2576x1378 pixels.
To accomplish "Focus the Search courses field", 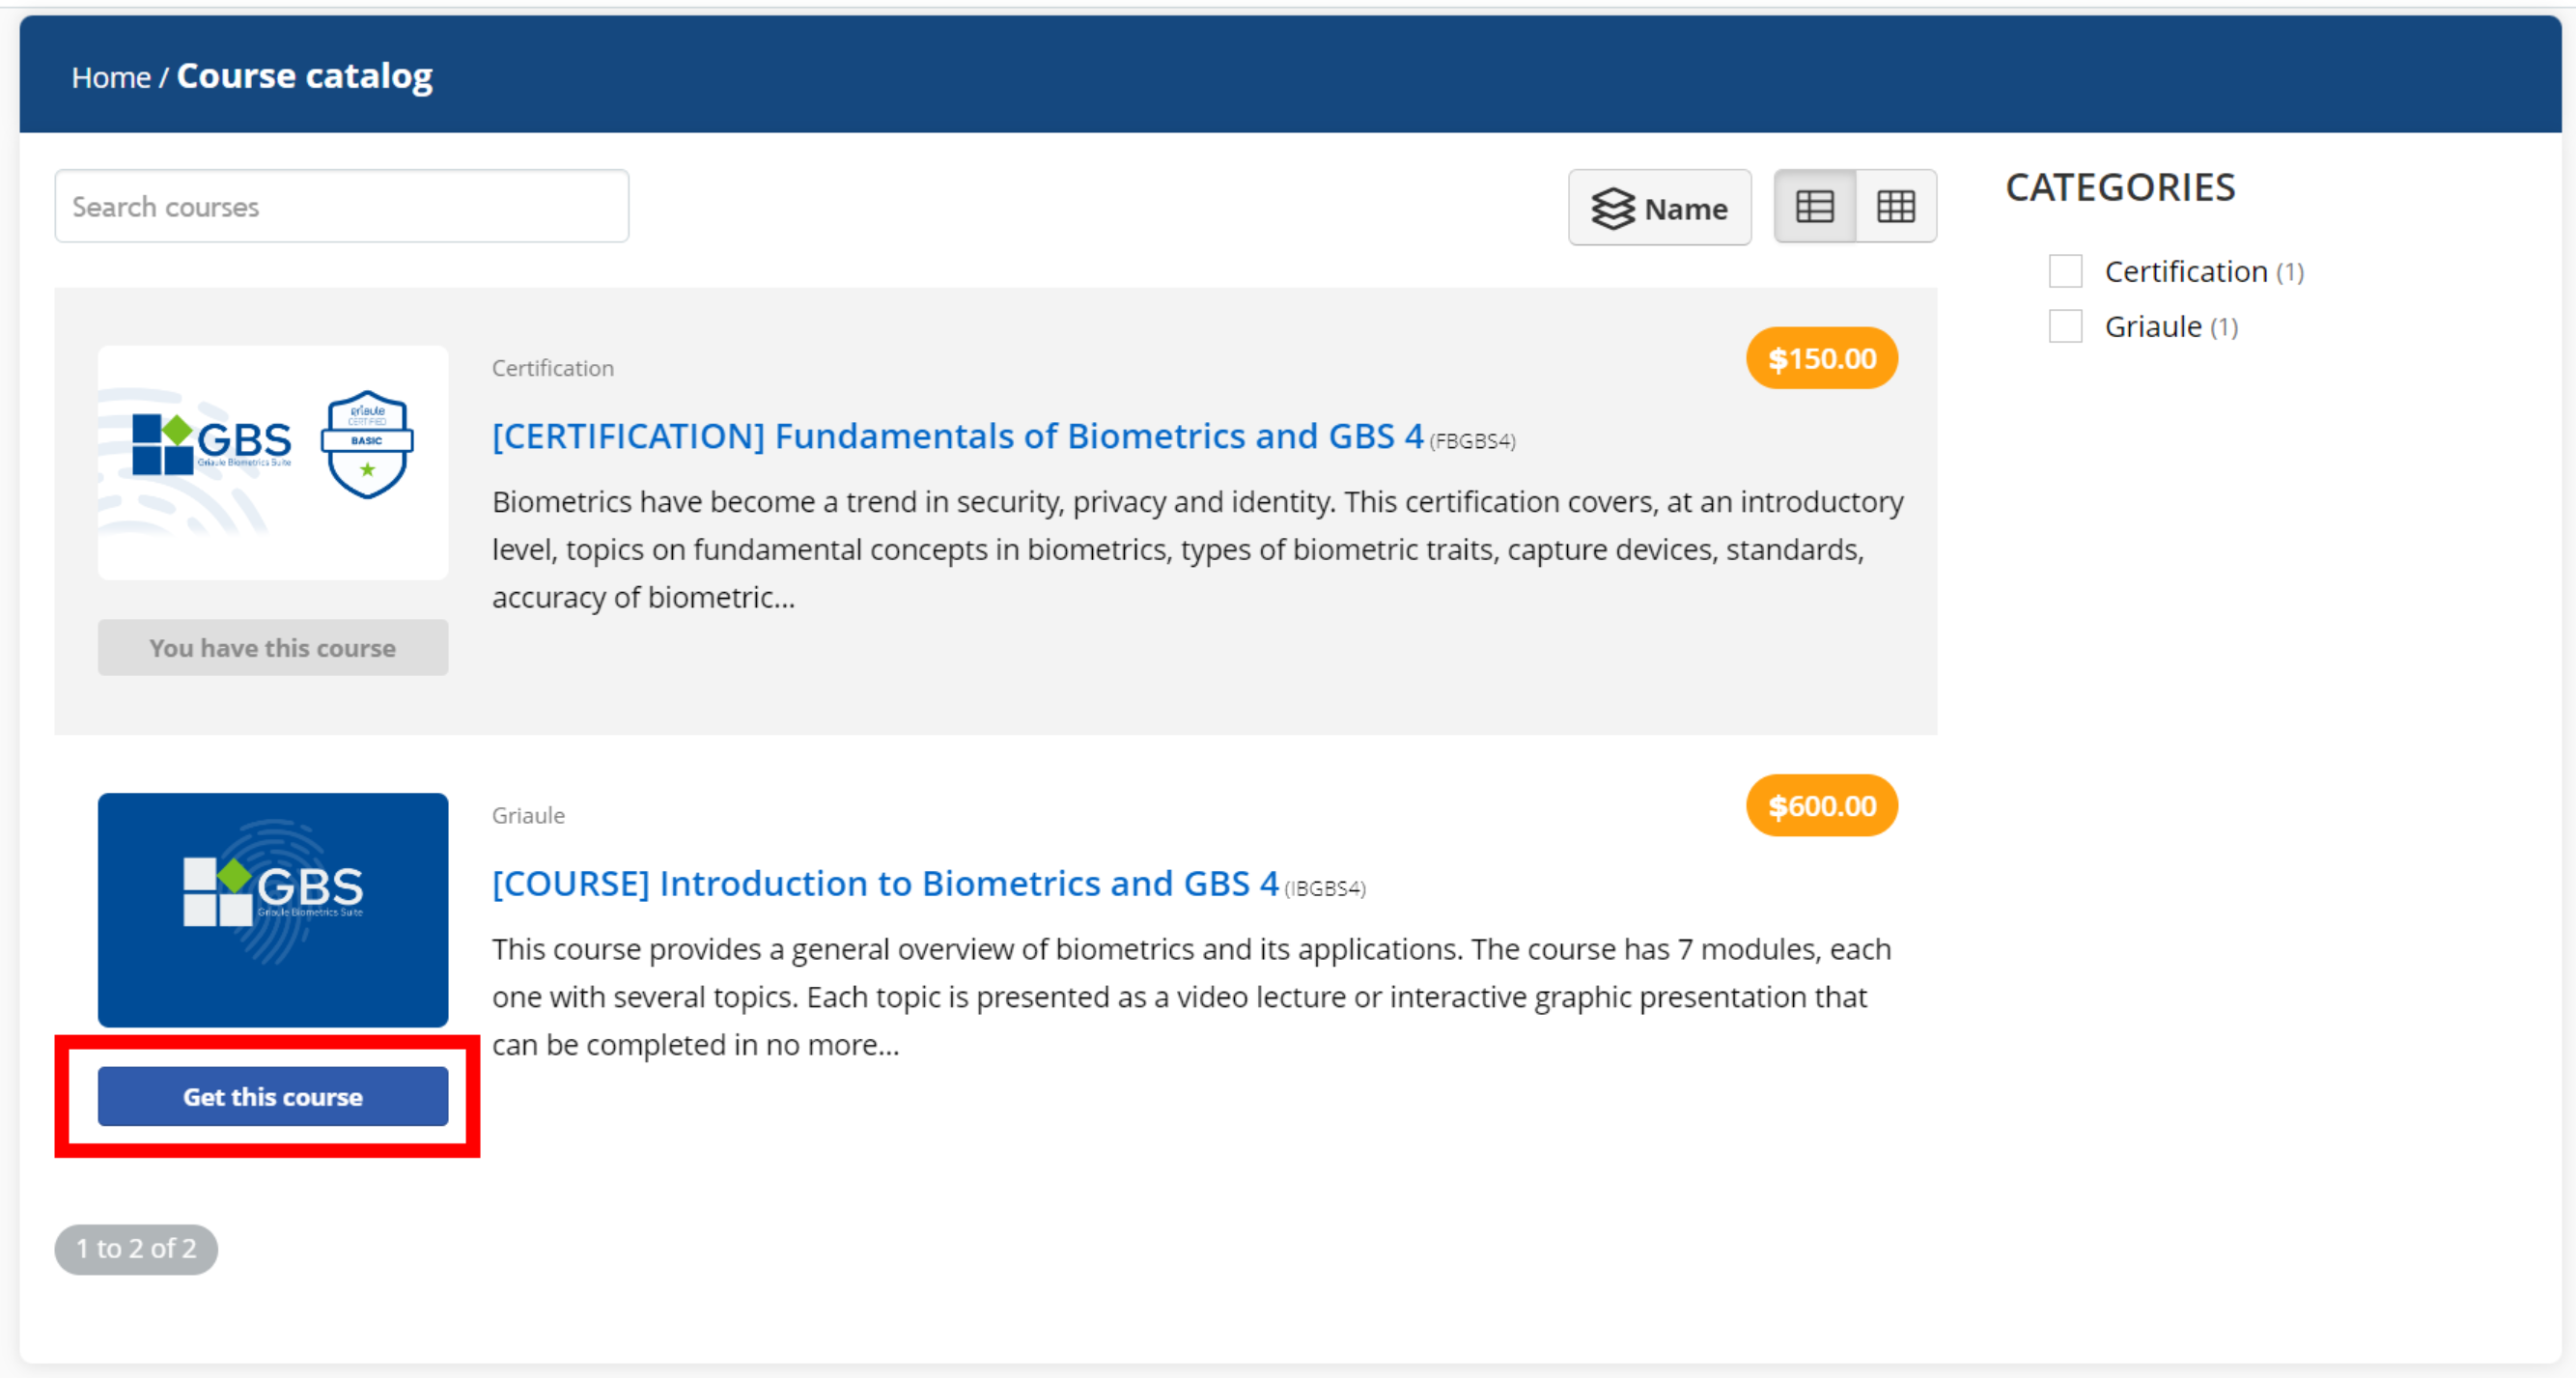I will [x=342, y=206].
